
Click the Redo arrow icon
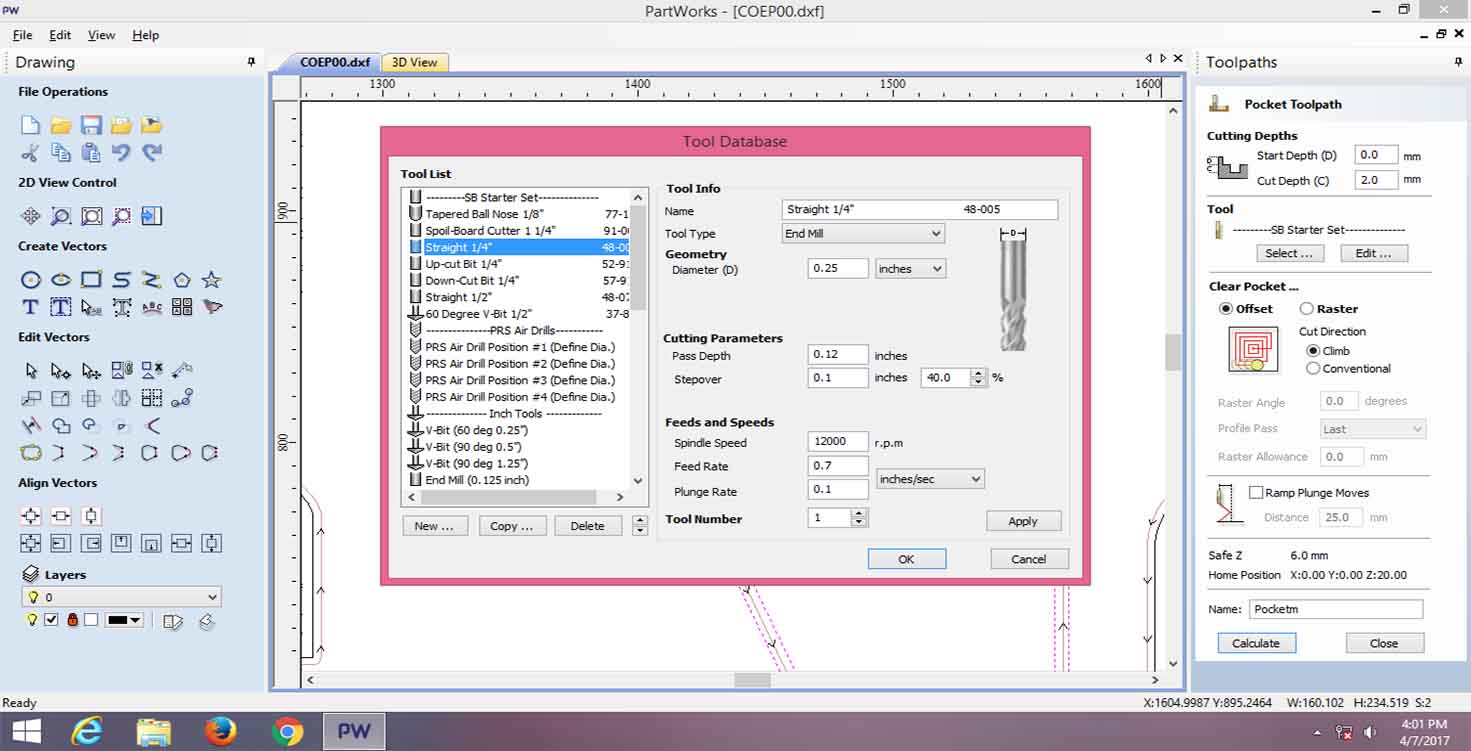(152, 153)
